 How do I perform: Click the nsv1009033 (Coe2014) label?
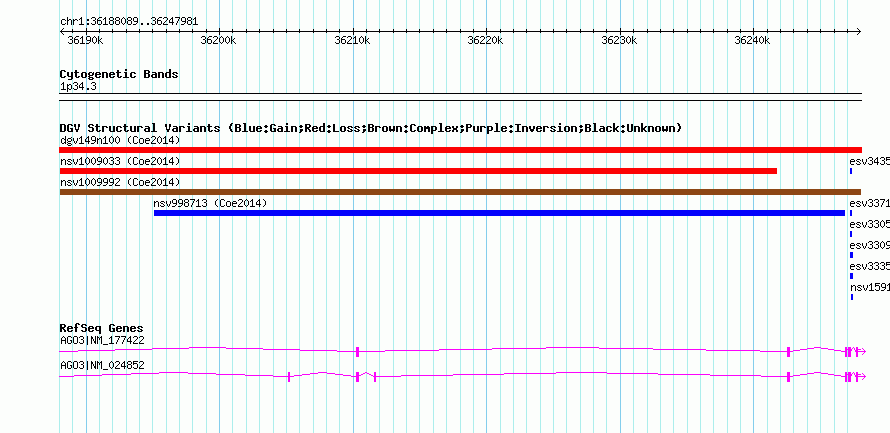(x=120, y=162)
